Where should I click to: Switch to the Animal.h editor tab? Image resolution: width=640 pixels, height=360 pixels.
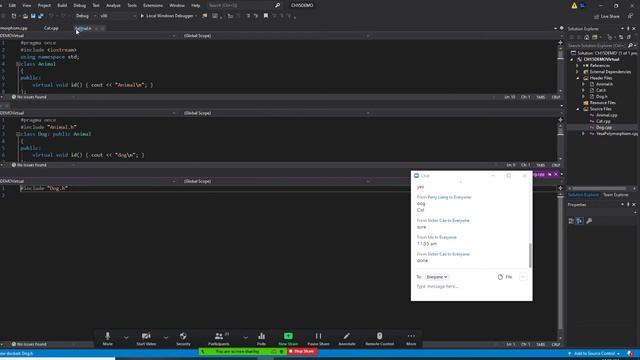click(83, 28)
